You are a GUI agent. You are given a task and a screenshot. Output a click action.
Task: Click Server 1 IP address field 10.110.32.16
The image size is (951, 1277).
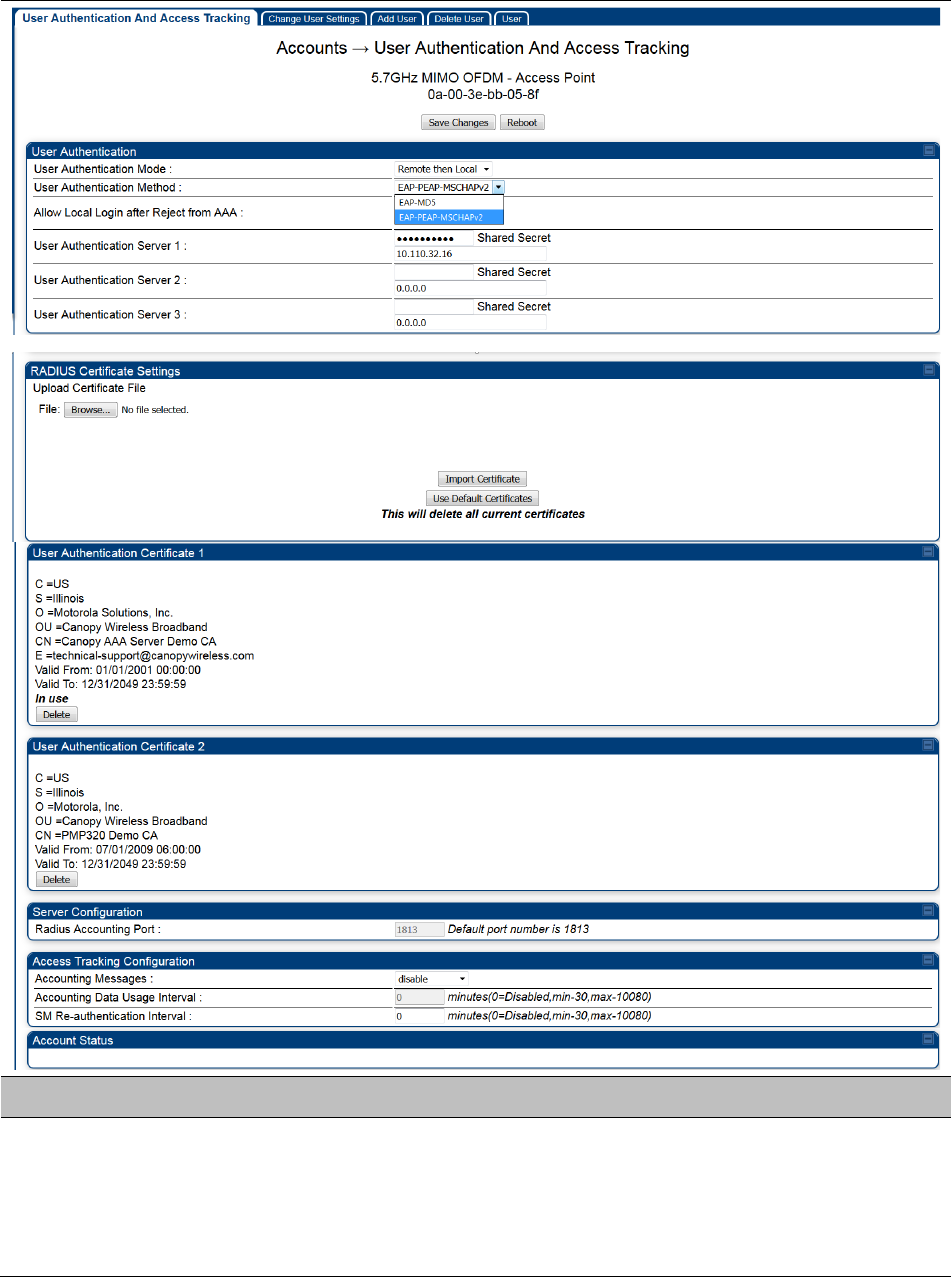click(x=470, y=254)
